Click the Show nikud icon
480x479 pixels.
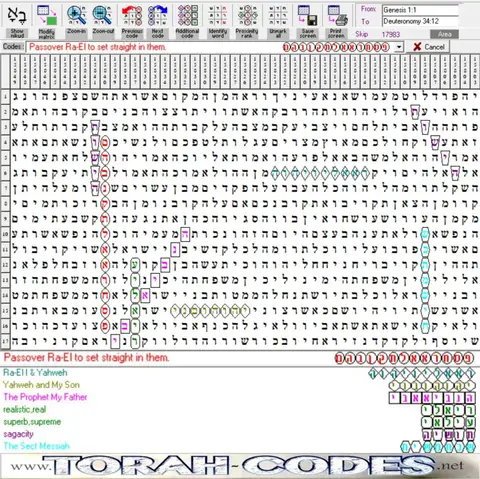[x=17, y=15]
